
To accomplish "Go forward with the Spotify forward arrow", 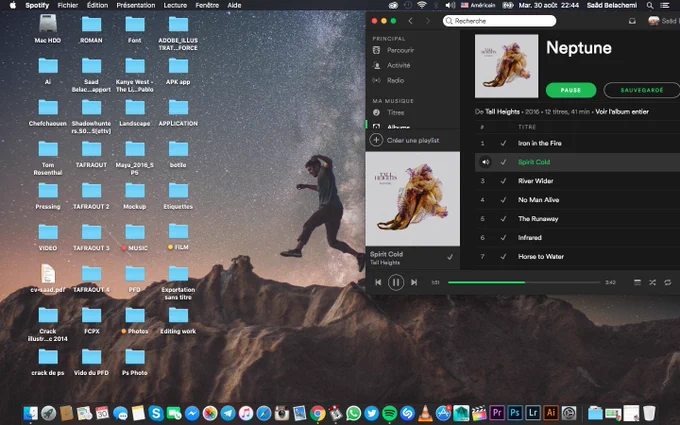I will [428, 21].
